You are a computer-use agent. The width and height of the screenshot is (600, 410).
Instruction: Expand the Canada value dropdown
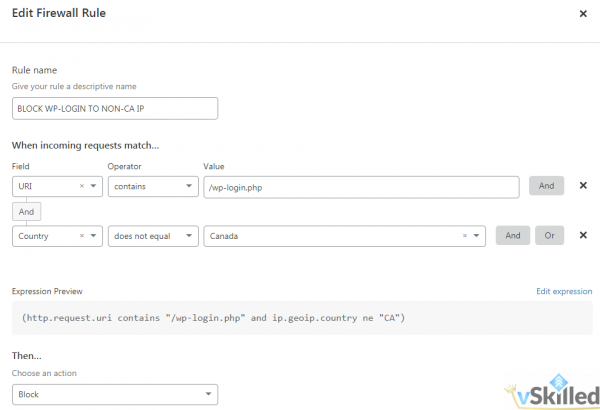[x=476, y=236]
